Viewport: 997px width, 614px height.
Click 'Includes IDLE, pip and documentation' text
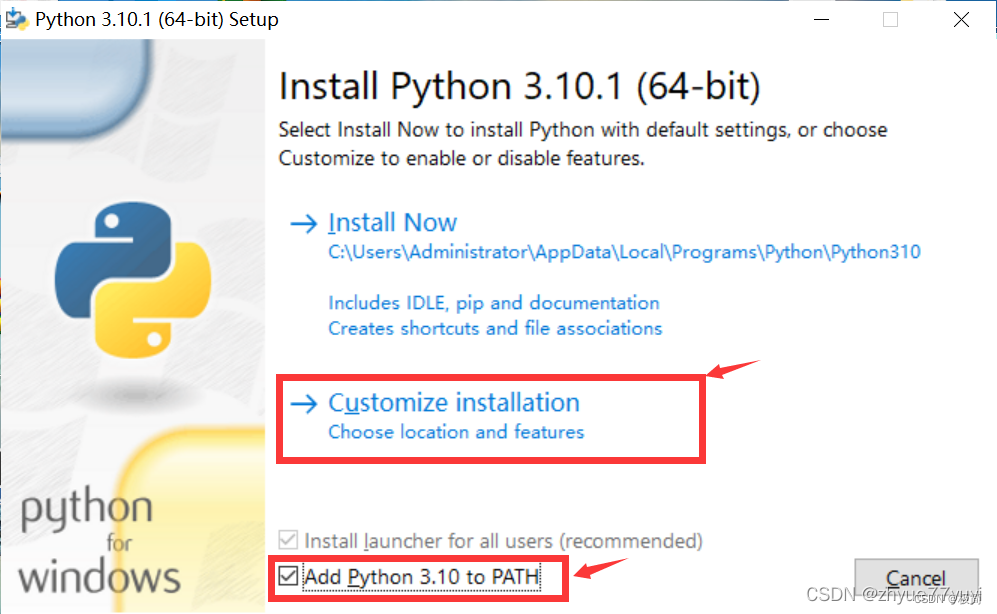[494, 303]
